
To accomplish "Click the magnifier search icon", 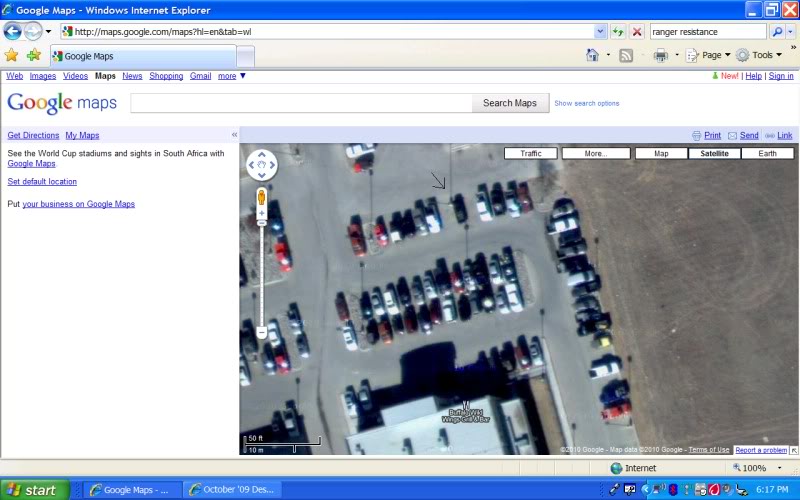I will (x=777, y=32).
